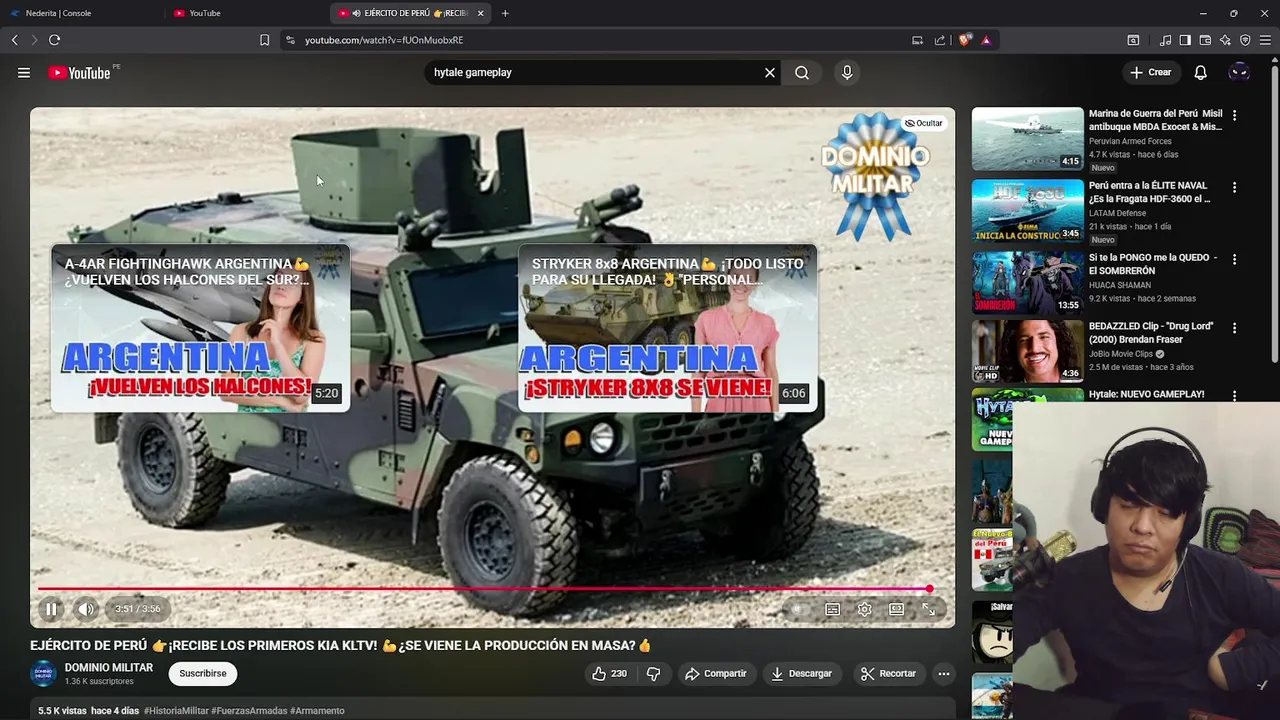Image resolution: width=1280 pixels, height=720 pixels.
Task: Click the Recortar clip button
Action: click(x=888, y=674)
